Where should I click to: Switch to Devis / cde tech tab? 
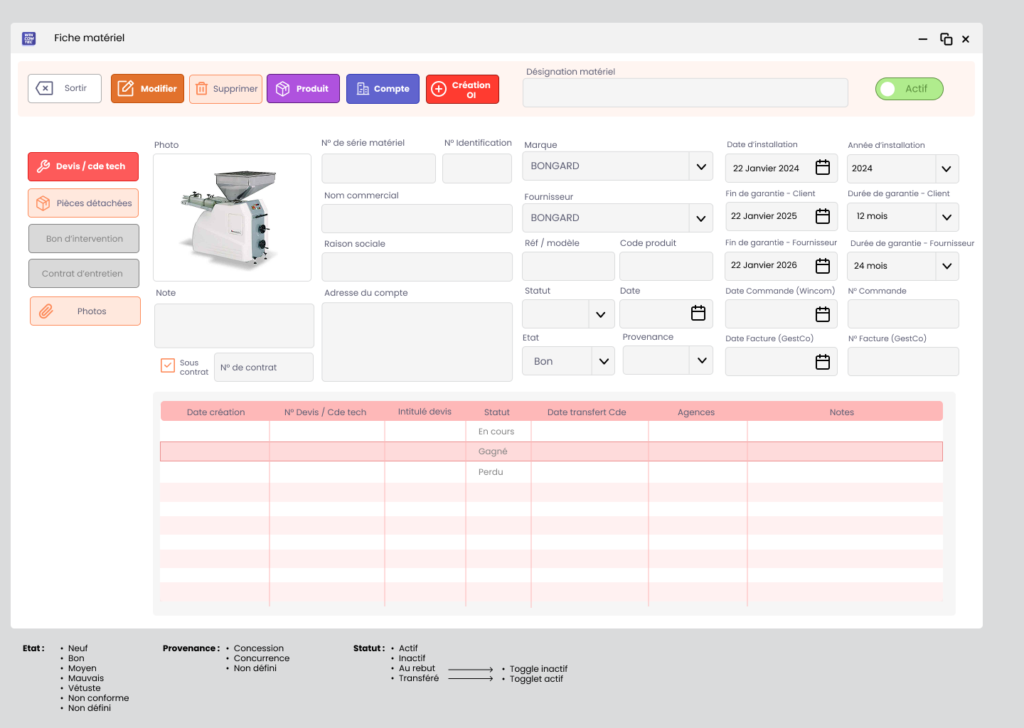tap(83, 167)
